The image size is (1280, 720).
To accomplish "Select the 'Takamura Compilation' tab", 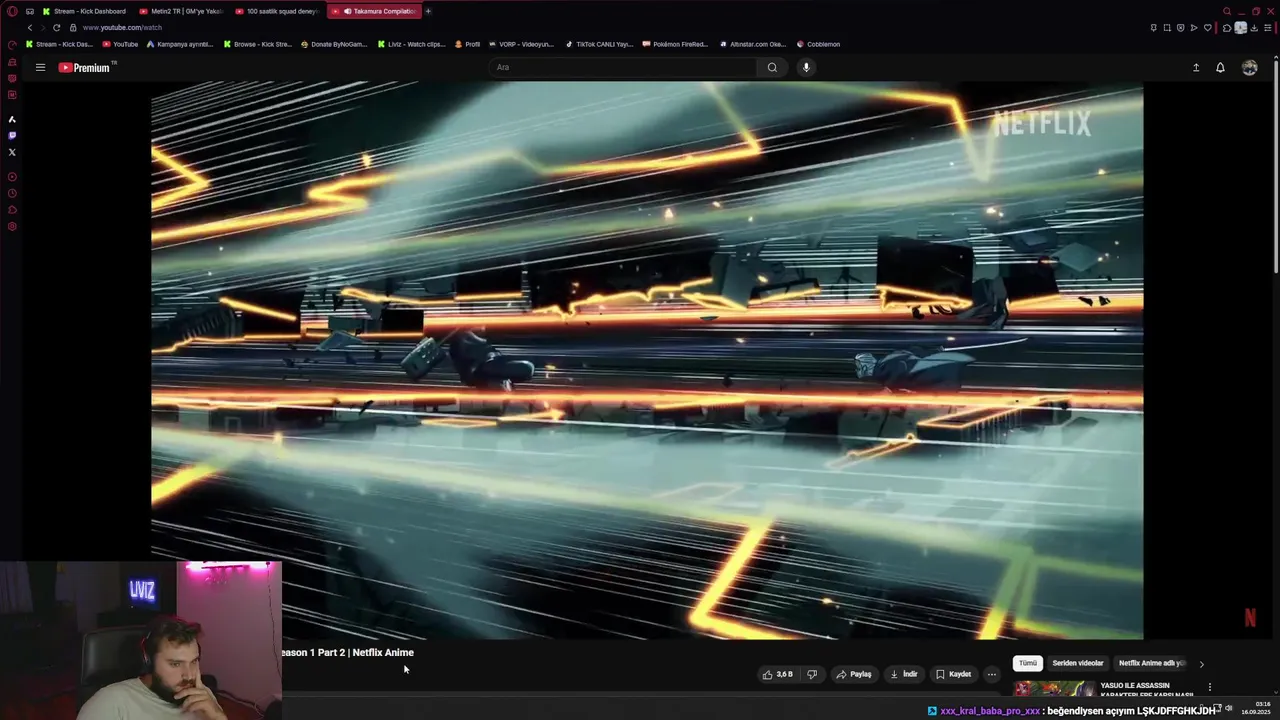I will (x=373, y=11).
